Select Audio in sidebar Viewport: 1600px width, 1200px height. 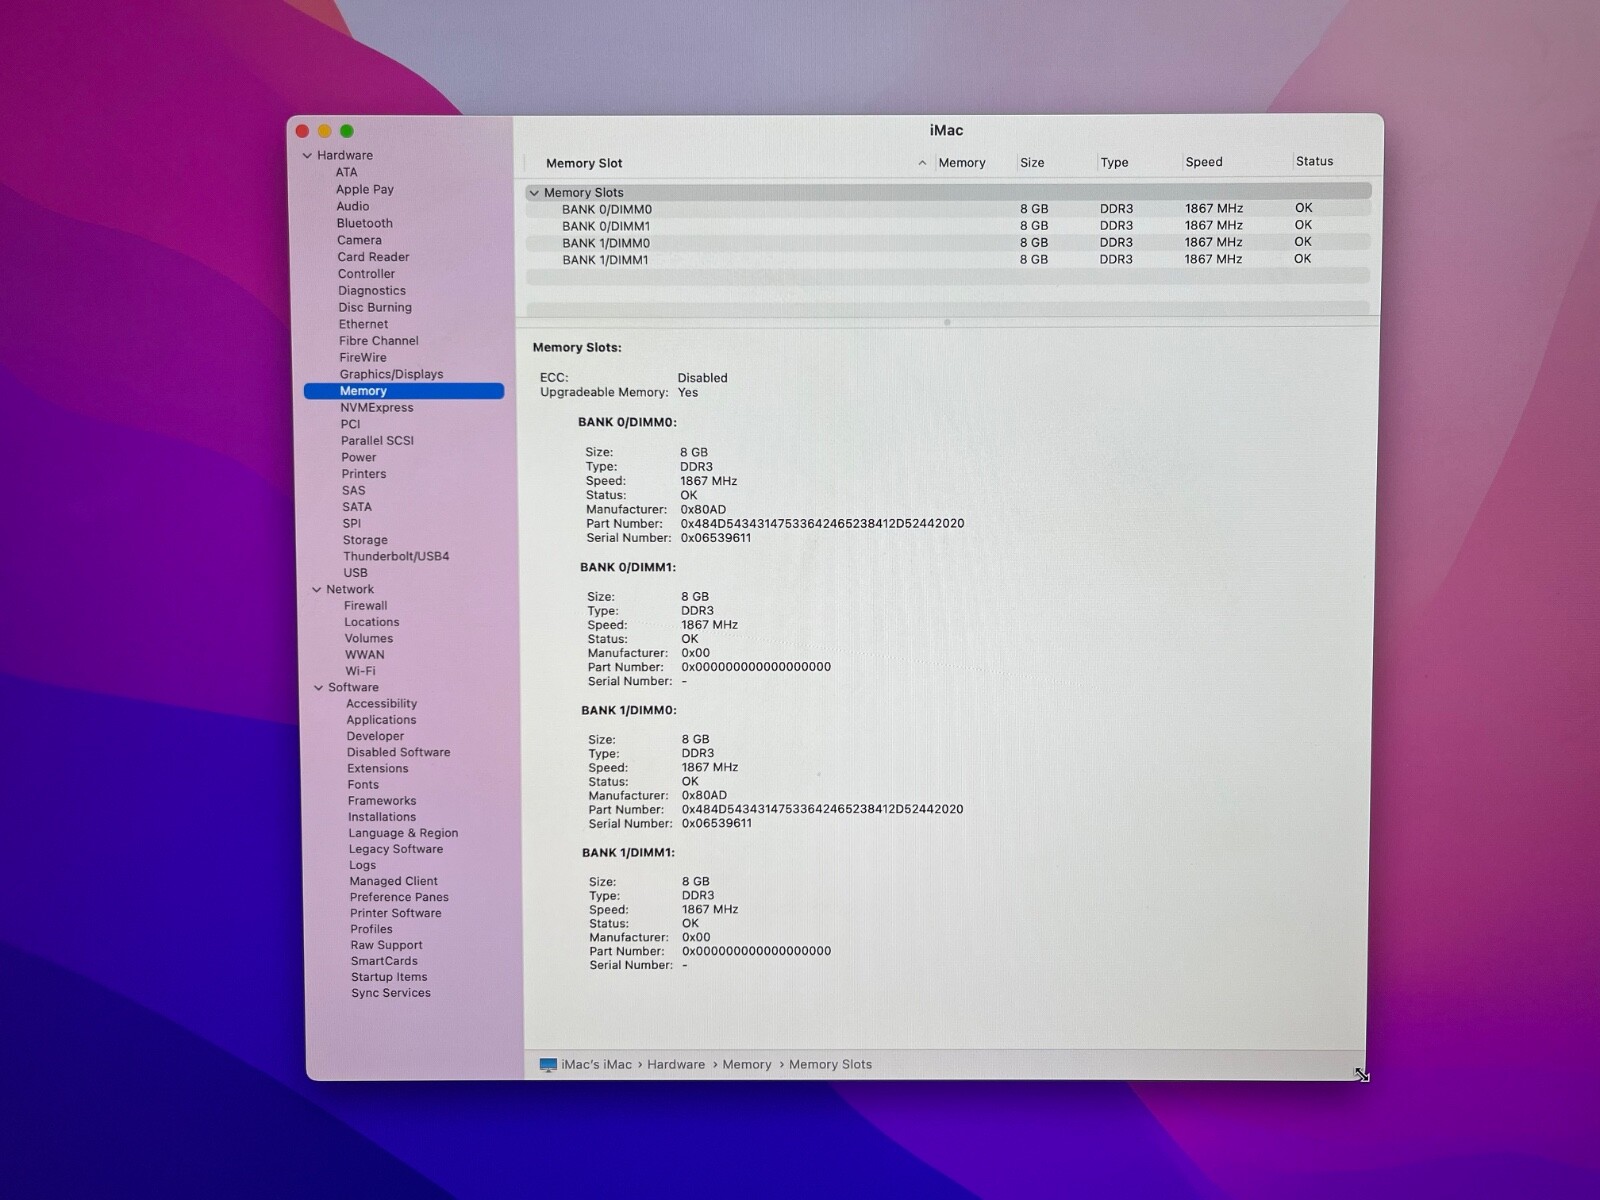tap(352, 207)
